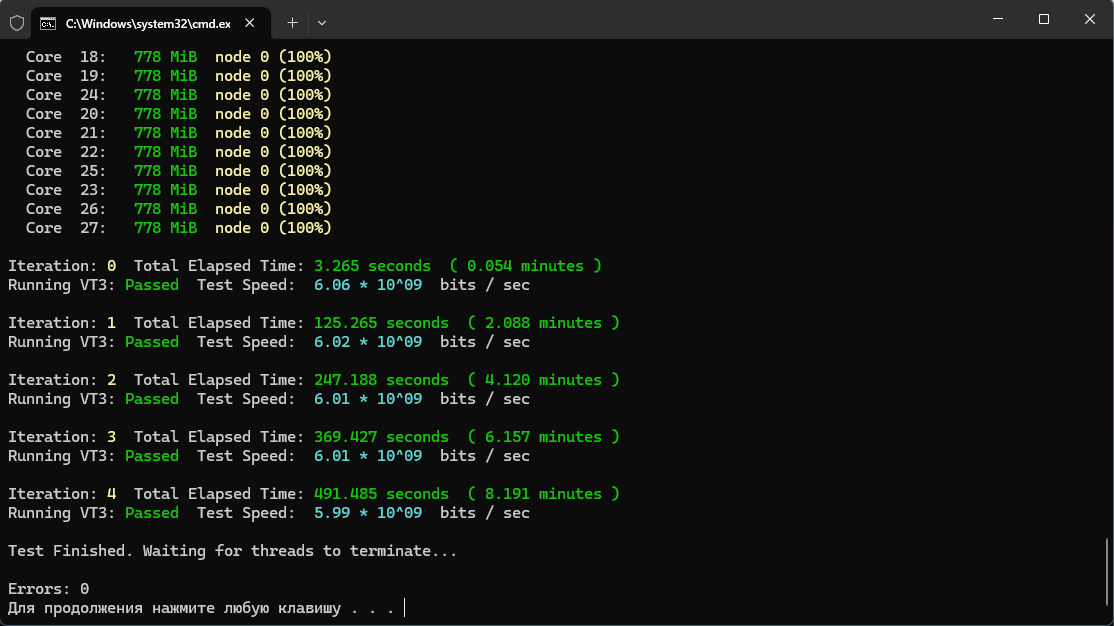
Task: Click the 'Iteration: 4' label
Action: (62, 494)
